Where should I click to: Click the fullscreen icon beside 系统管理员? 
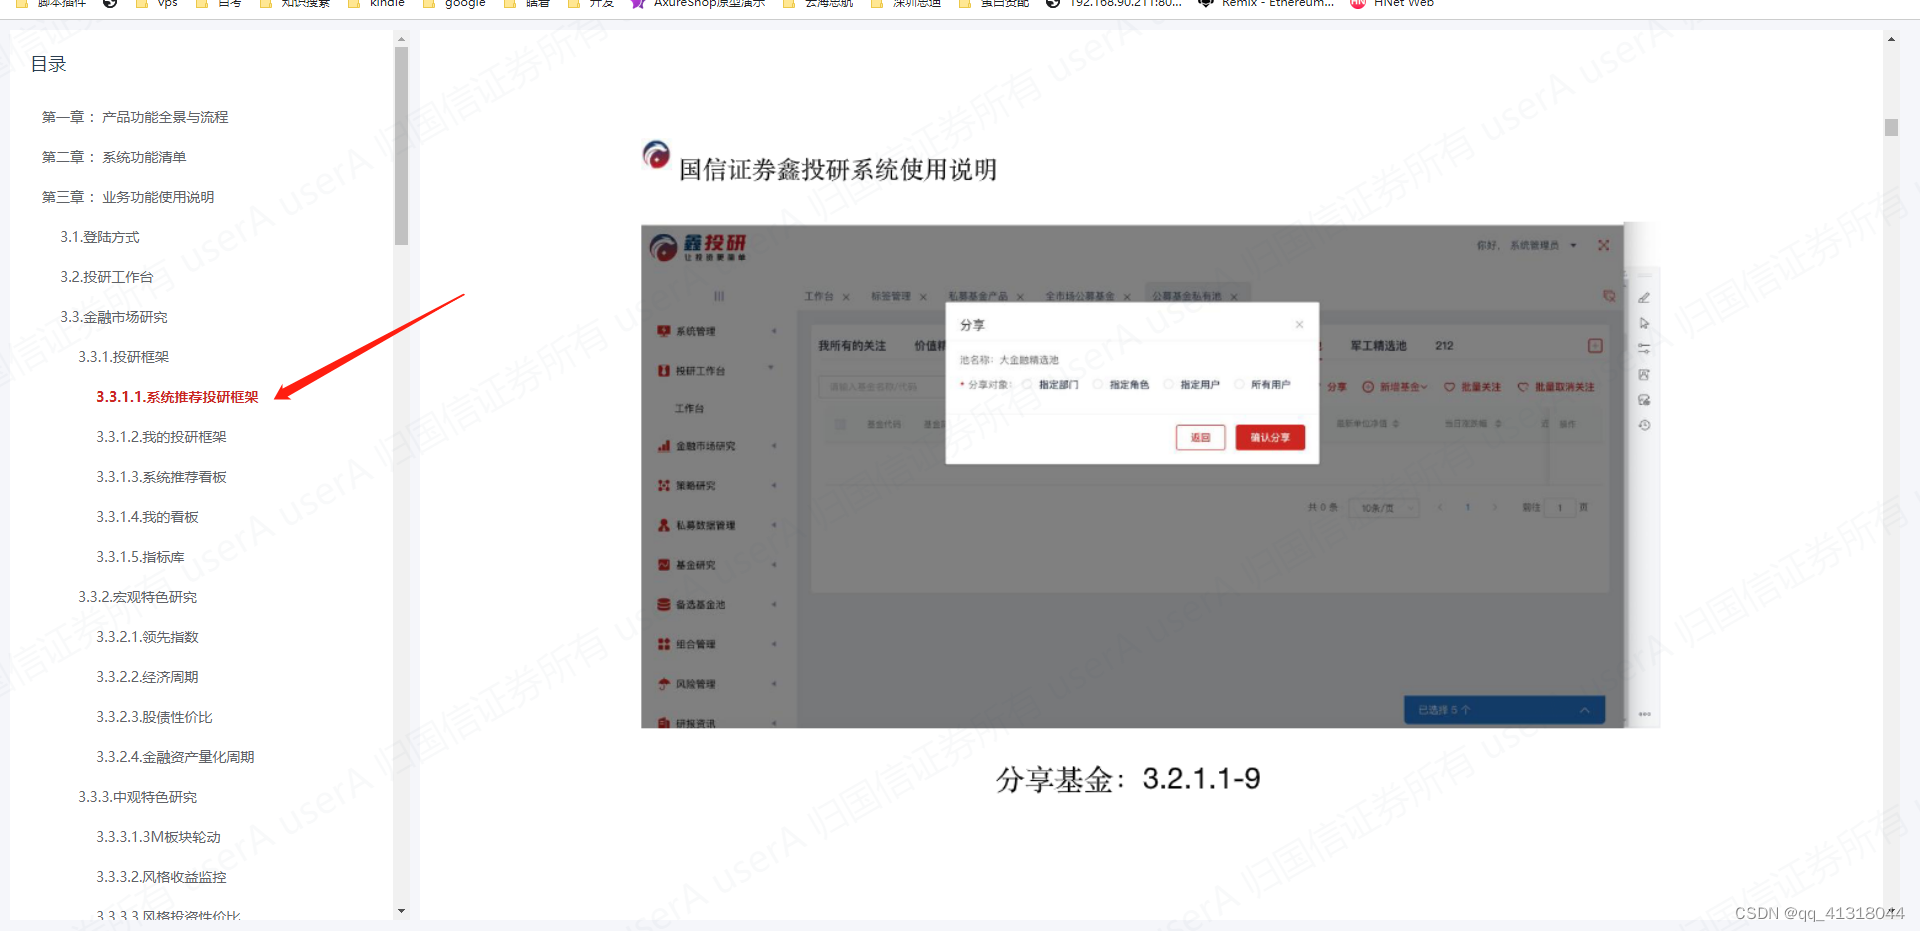(x=1604, y=245)
